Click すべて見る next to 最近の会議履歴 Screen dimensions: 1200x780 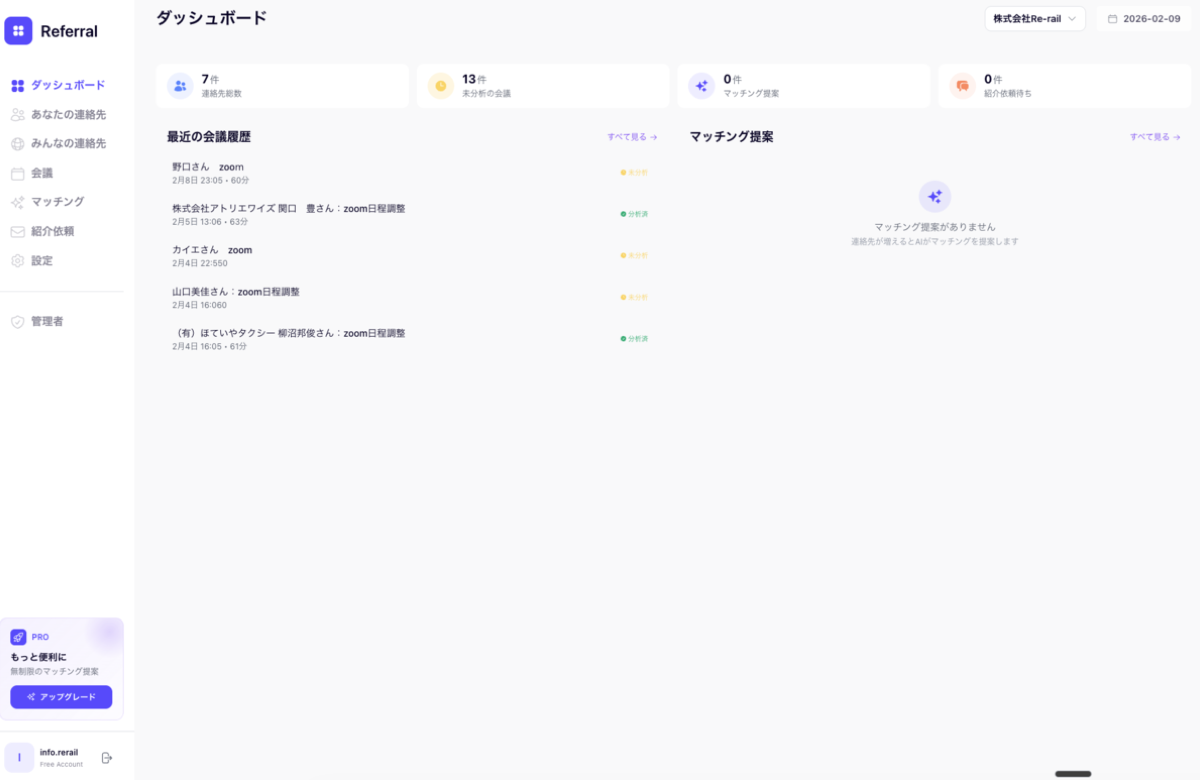click(x=630, y=136)
